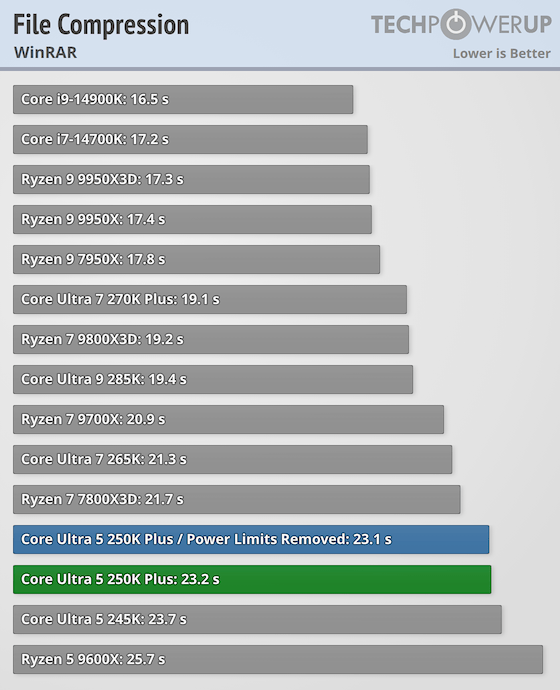The height and width of the screenshot is (690, 560).
Task: Select the Core Ultra 9 285K: 19.4 s bar
Action: point(213,379)
